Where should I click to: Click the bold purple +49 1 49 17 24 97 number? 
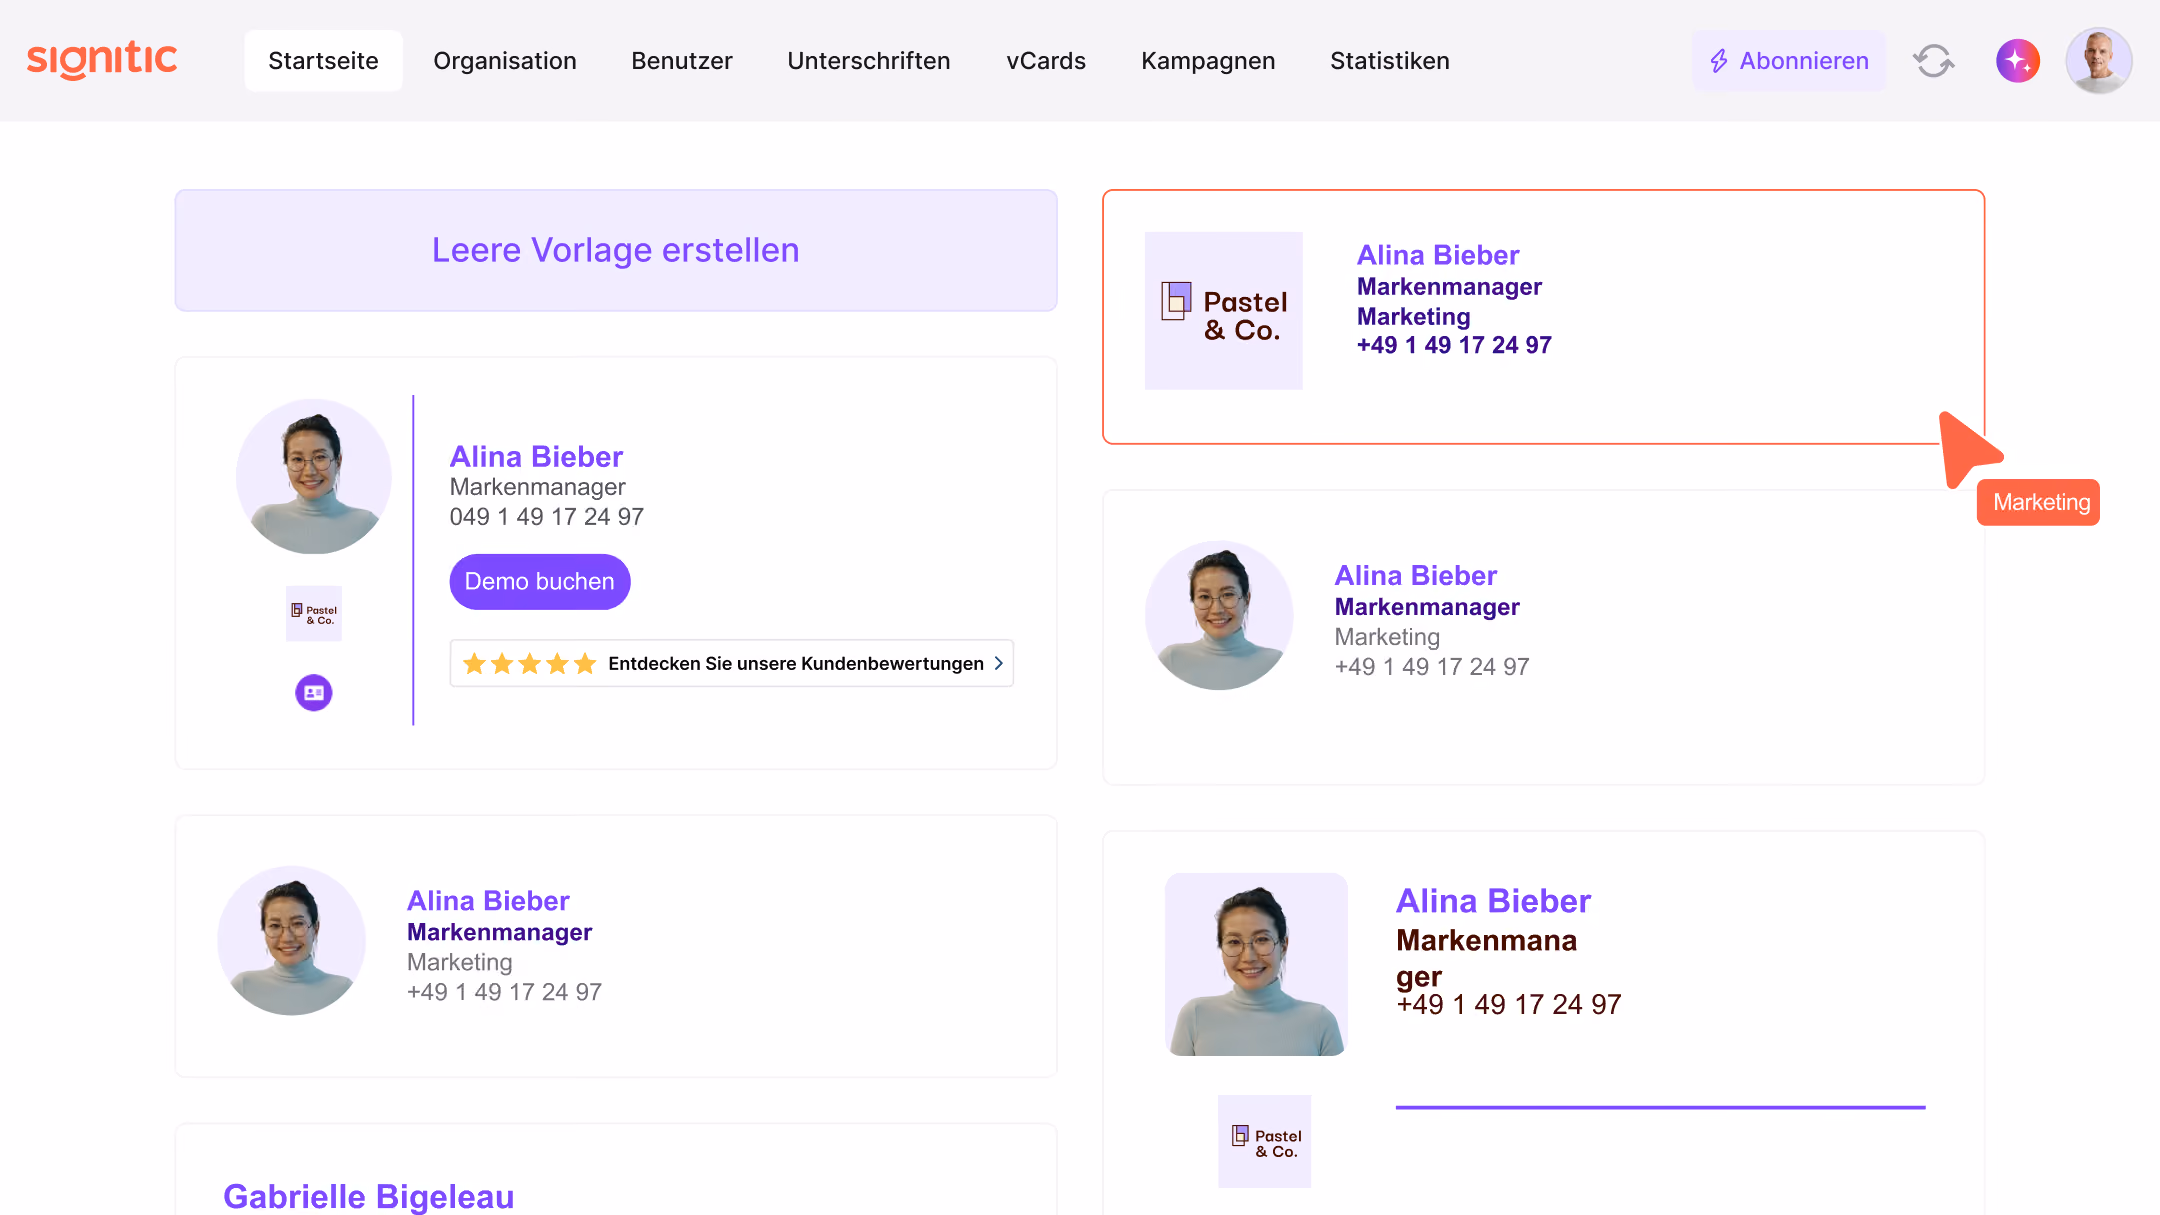tap(1454, 345)
